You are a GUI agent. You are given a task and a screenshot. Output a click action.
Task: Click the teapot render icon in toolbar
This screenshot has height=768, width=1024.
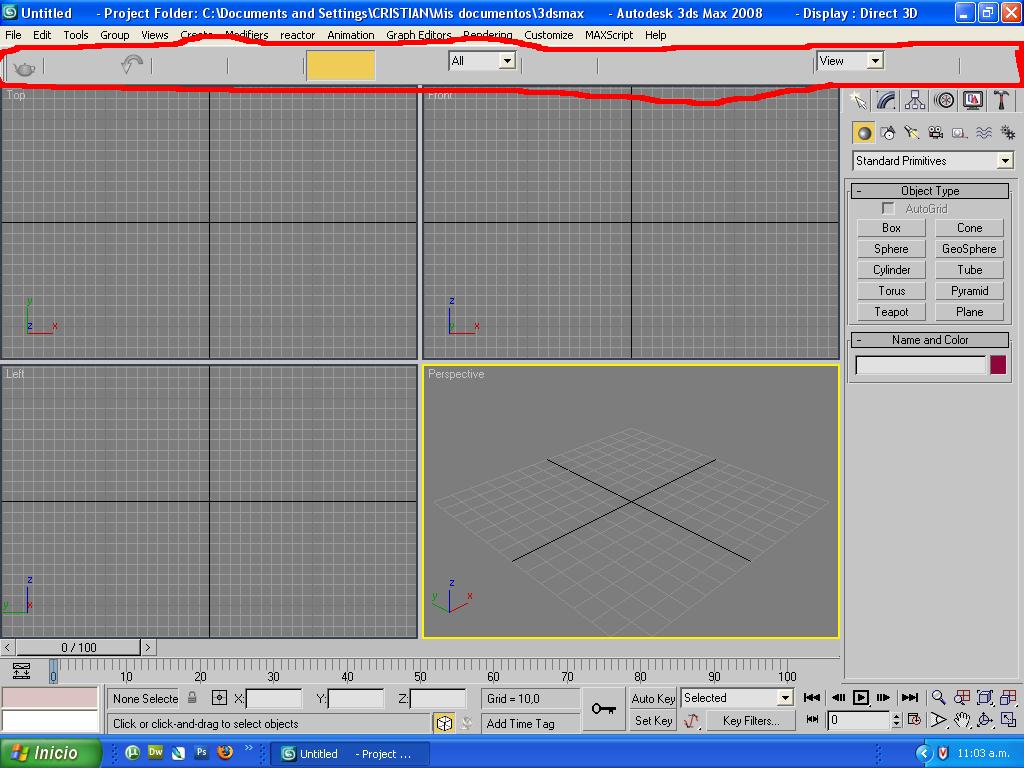click(24, 67)
